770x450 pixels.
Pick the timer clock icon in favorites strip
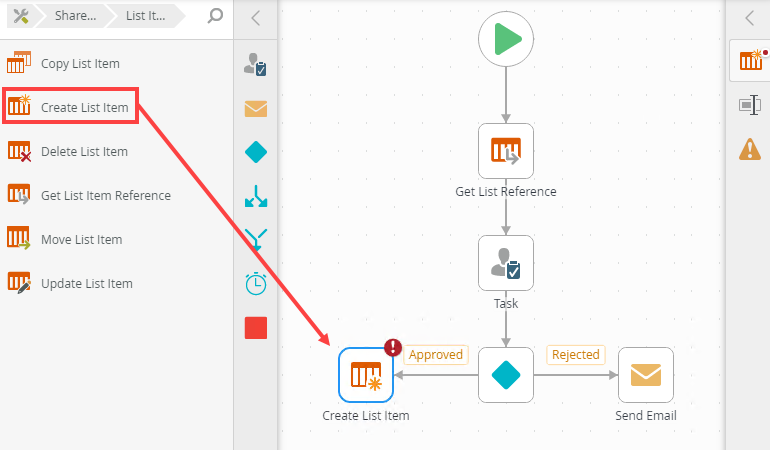[256, 283]
